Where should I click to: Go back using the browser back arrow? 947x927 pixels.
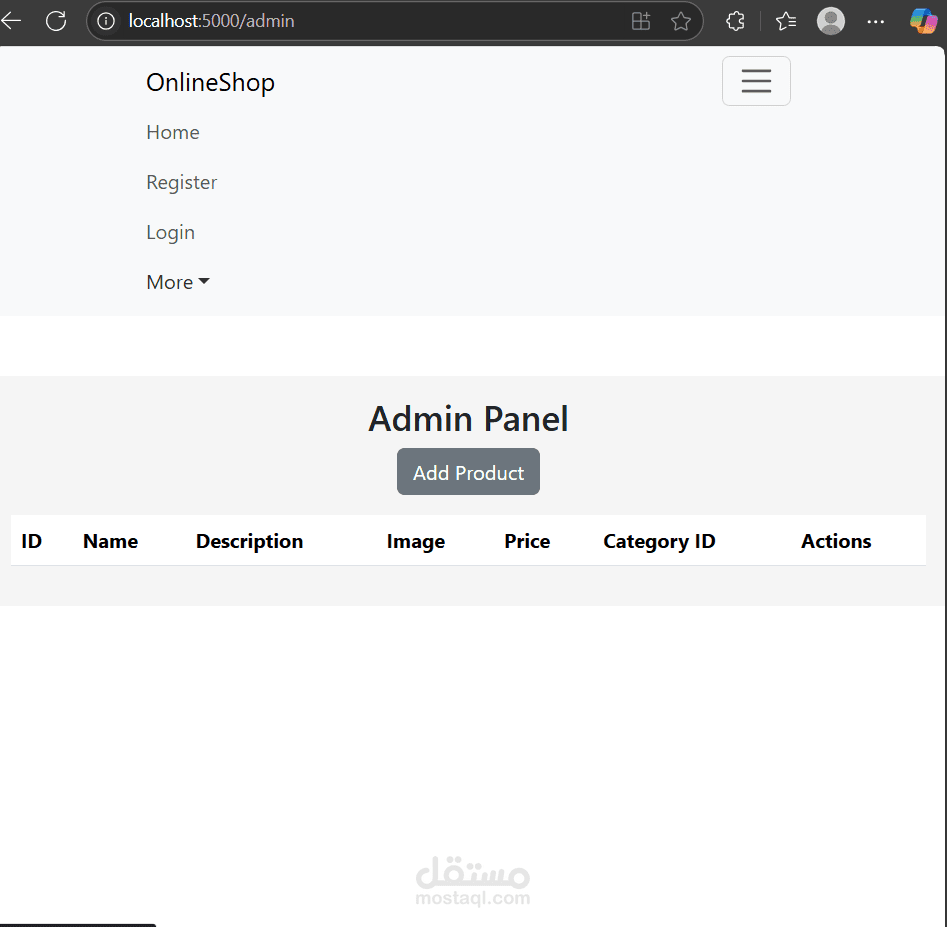coord(11,21)
